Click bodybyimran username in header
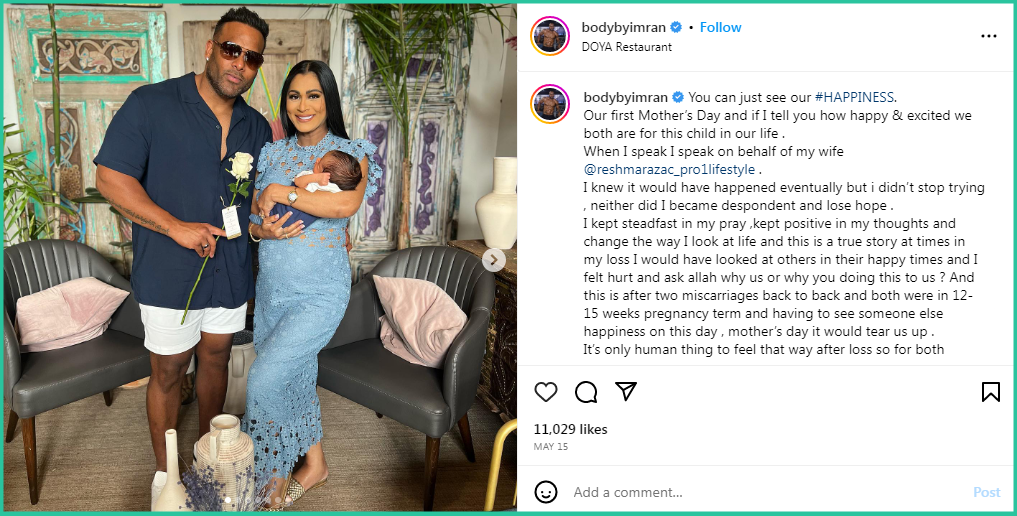 point(623,27)
